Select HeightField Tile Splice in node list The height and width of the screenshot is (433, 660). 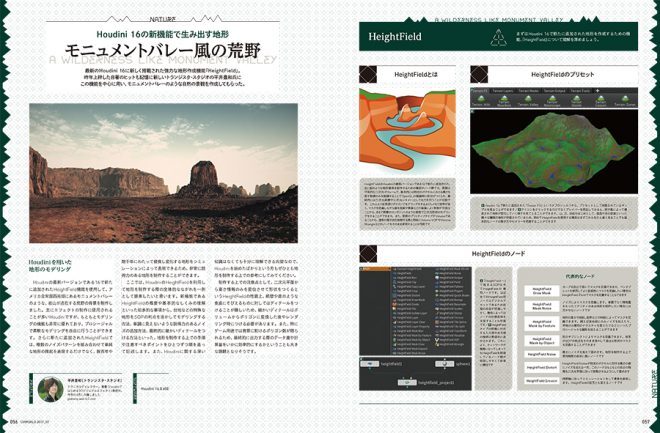coord(451,322)
